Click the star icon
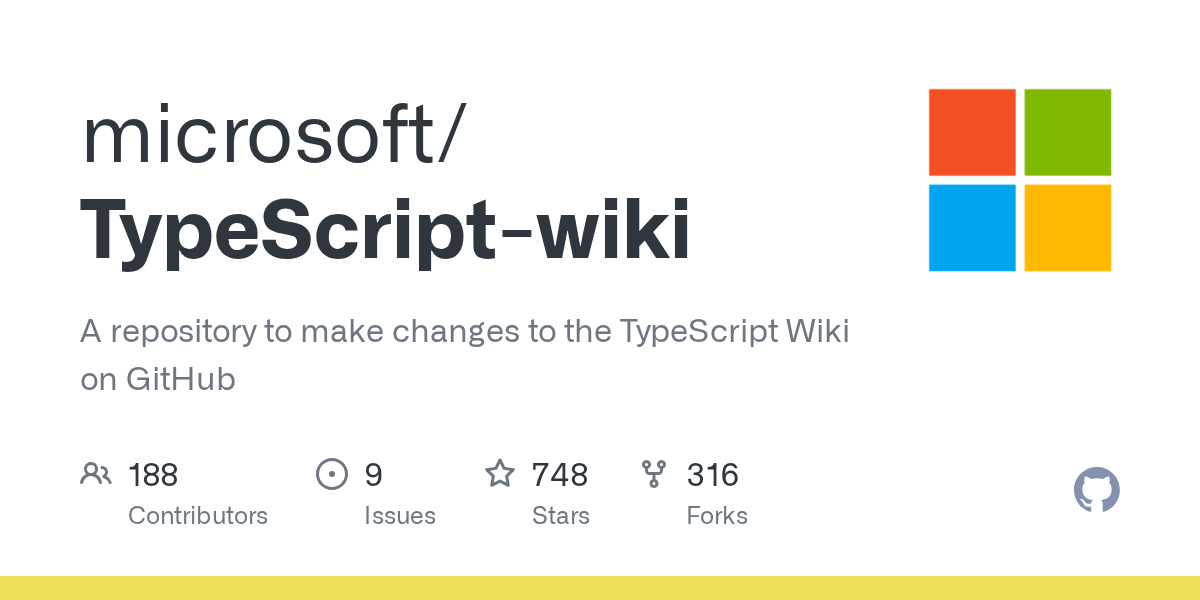 pos(499,474)
